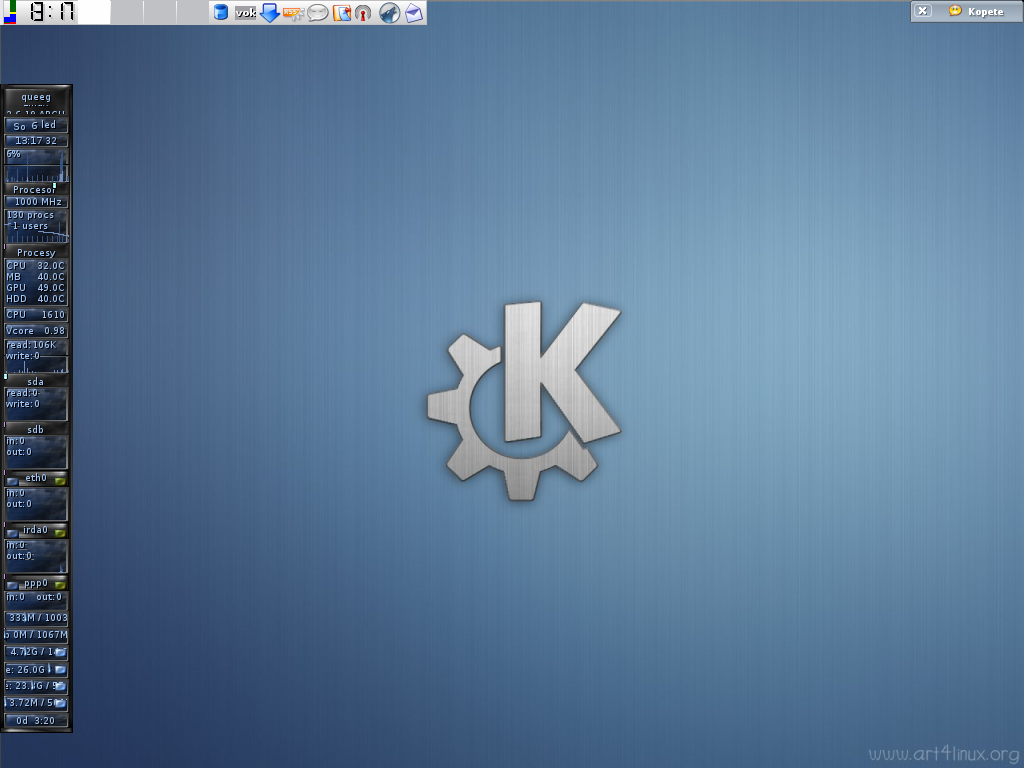Open the blue download arrow tray icon
1024x768 pixels.
click(270, 12)
